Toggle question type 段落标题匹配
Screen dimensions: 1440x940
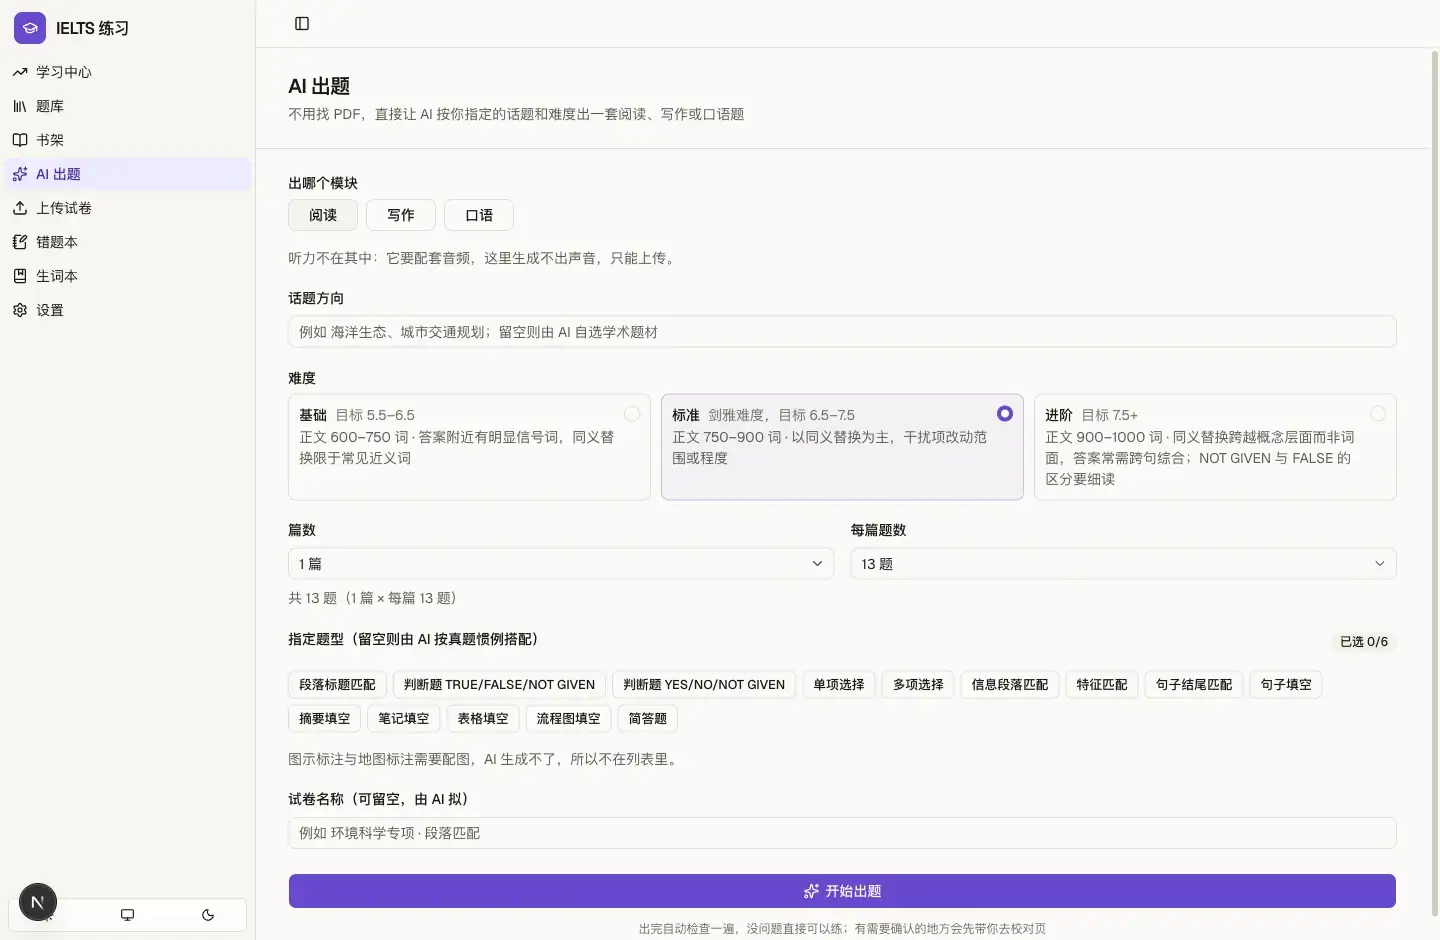click(x=337, y=685)
